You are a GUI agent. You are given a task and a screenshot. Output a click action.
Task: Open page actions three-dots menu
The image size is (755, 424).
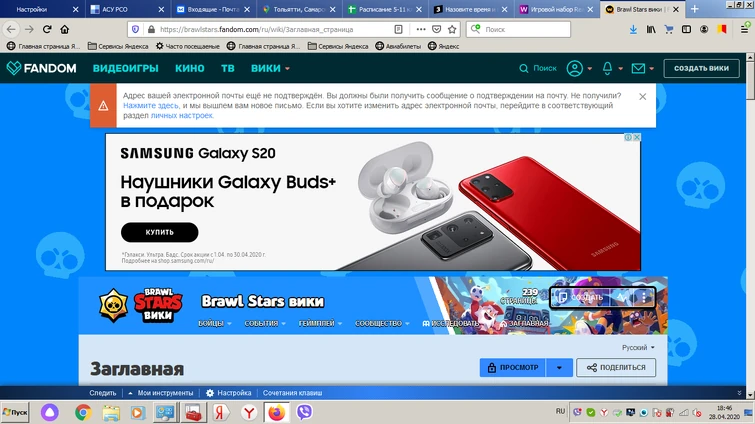(x=421, y=29)
